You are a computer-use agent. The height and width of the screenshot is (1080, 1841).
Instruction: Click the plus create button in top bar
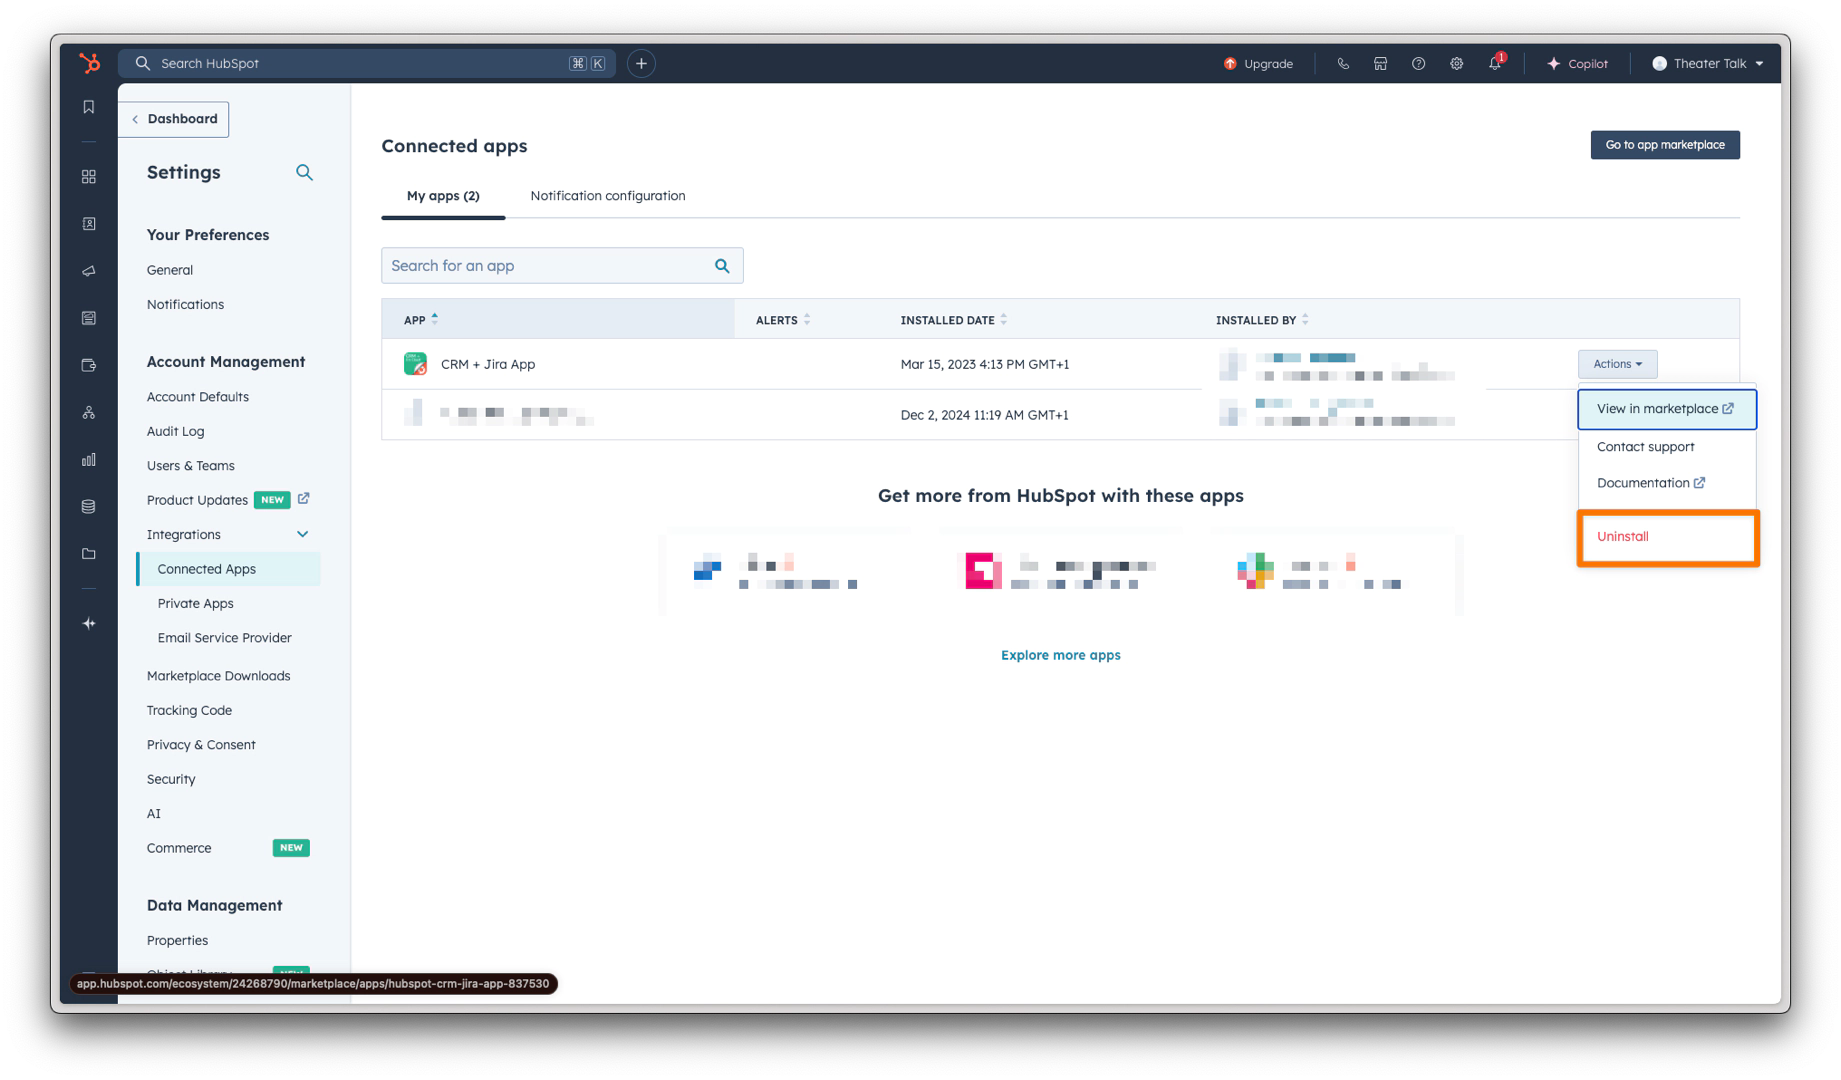tap(641, 63)
